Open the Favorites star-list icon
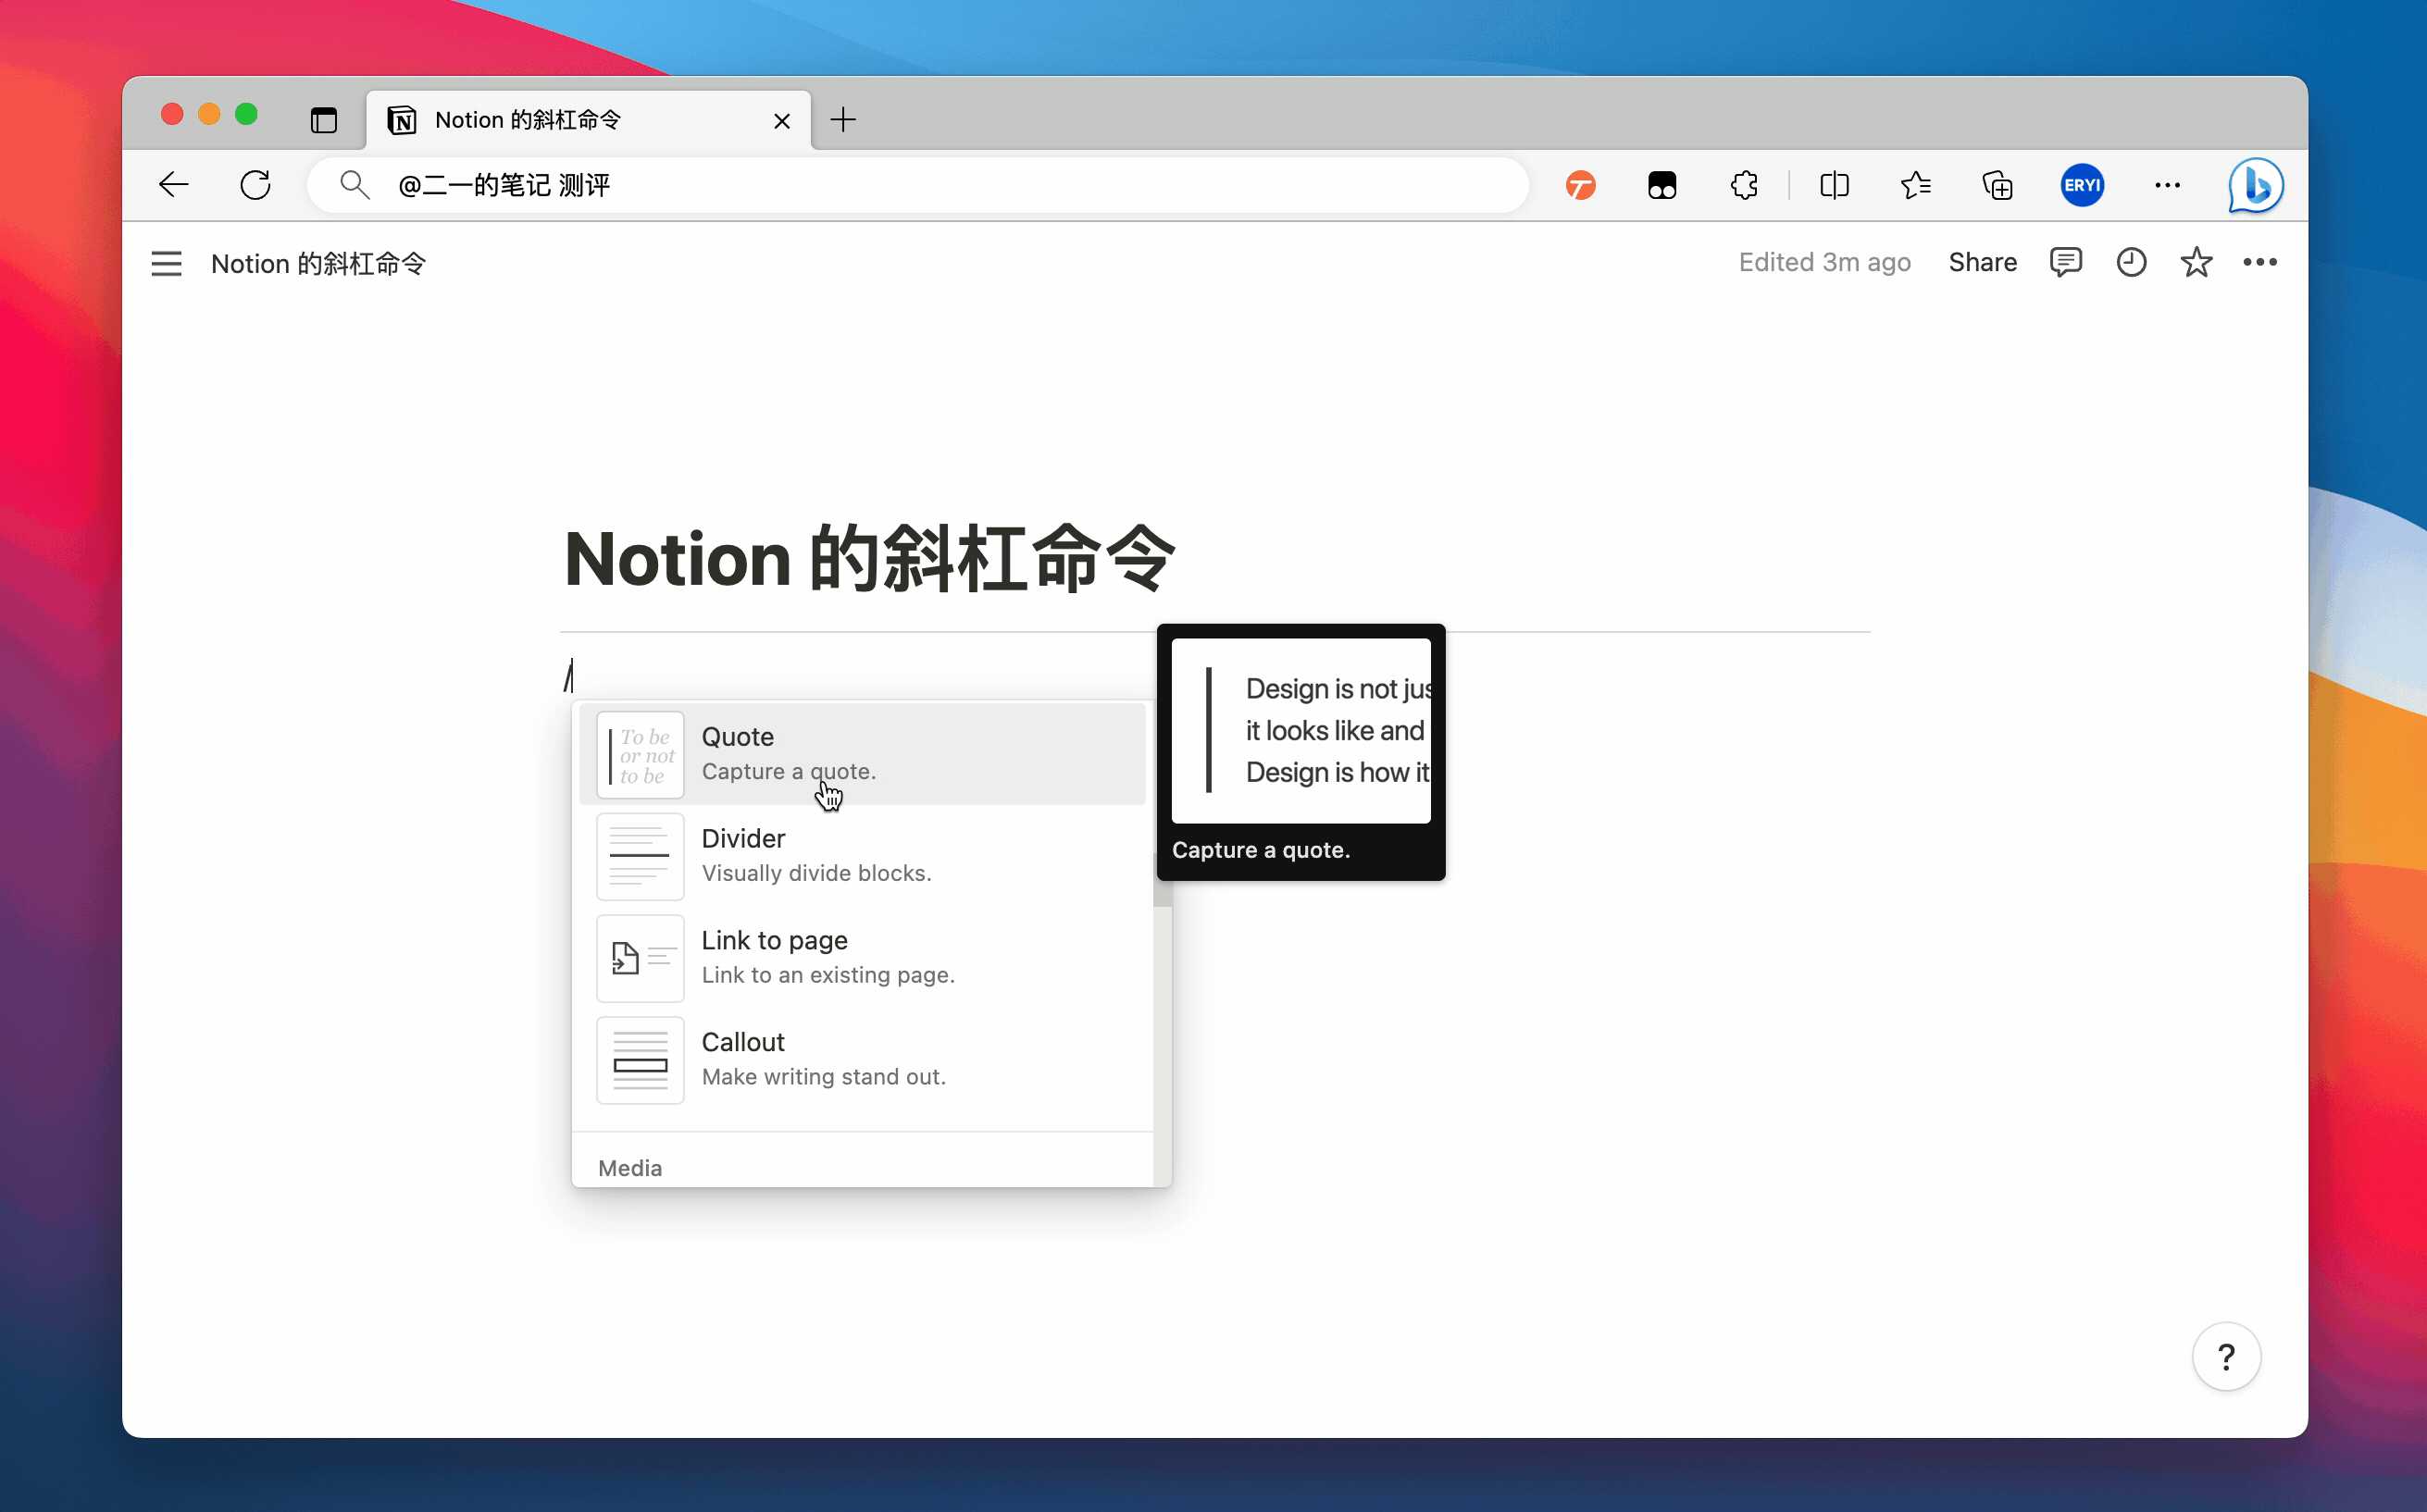This screenshot has height=1512, width=2427. click(1915, 185)
